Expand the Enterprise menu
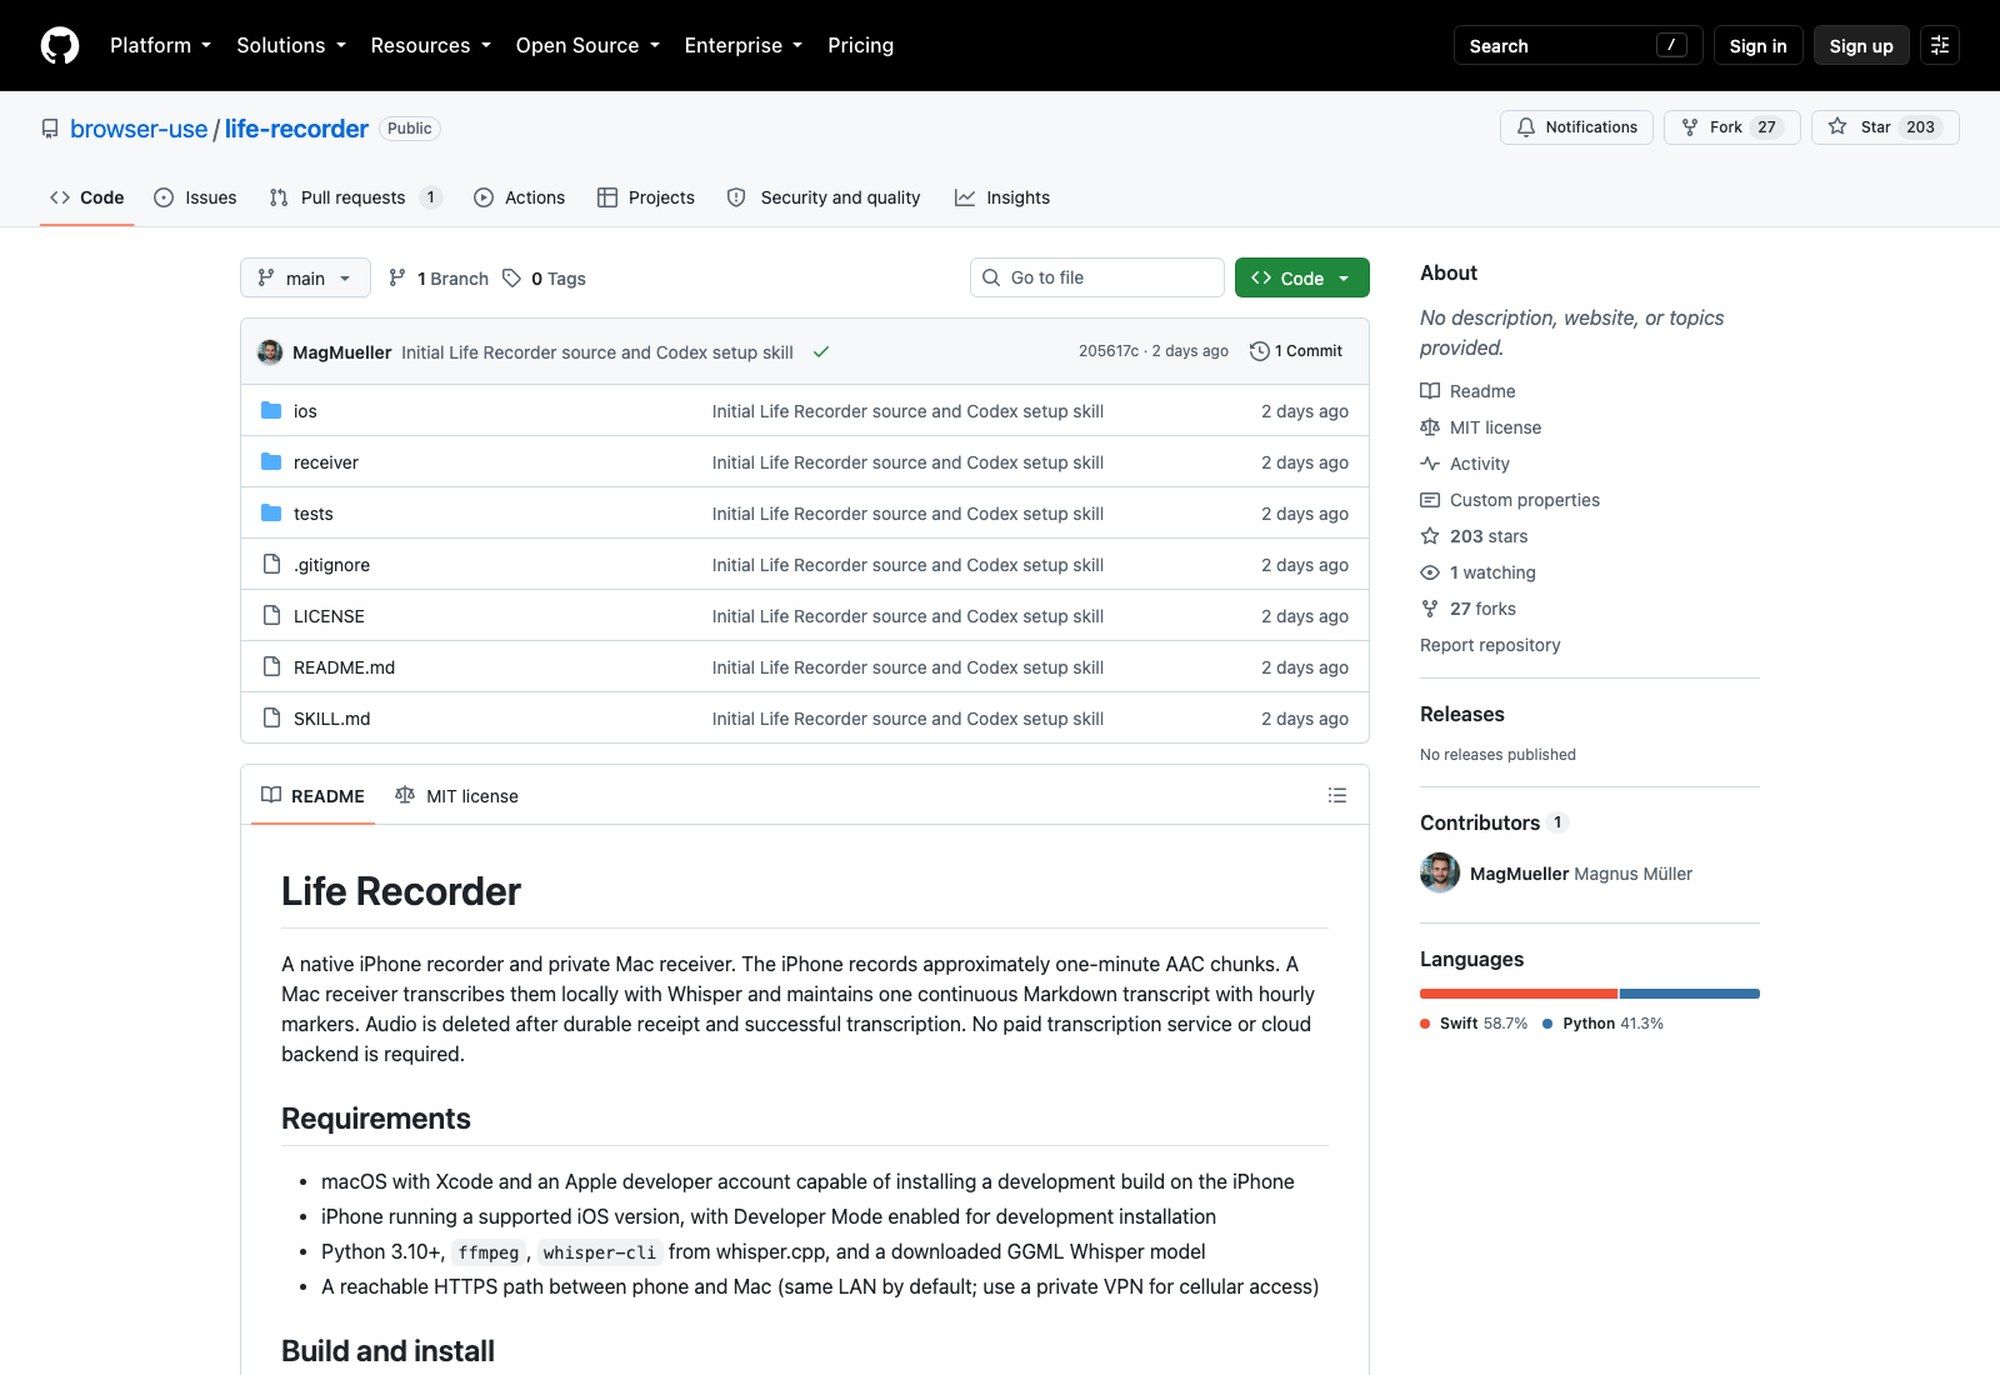The width and height of the screenshot is (2000, 1375). click(x=743, y=45)
